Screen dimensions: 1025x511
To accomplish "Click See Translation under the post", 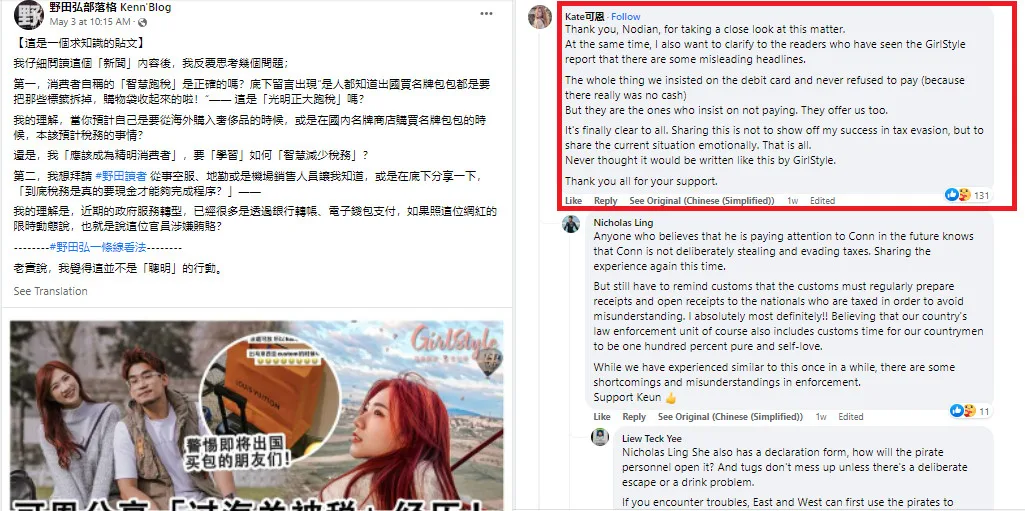I will click(x=50, y=291).
